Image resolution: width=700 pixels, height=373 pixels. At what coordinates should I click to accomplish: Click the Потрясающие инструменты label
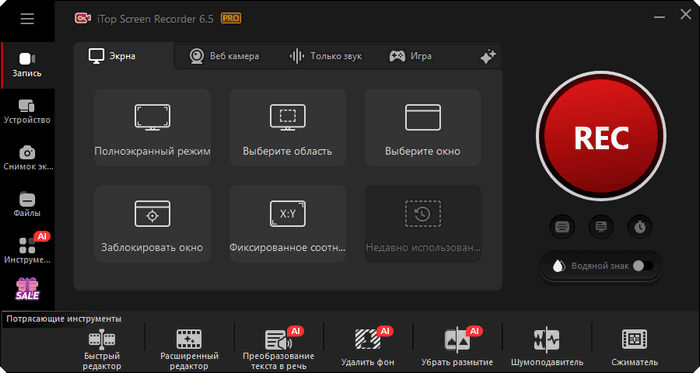(x=64, y=319)
